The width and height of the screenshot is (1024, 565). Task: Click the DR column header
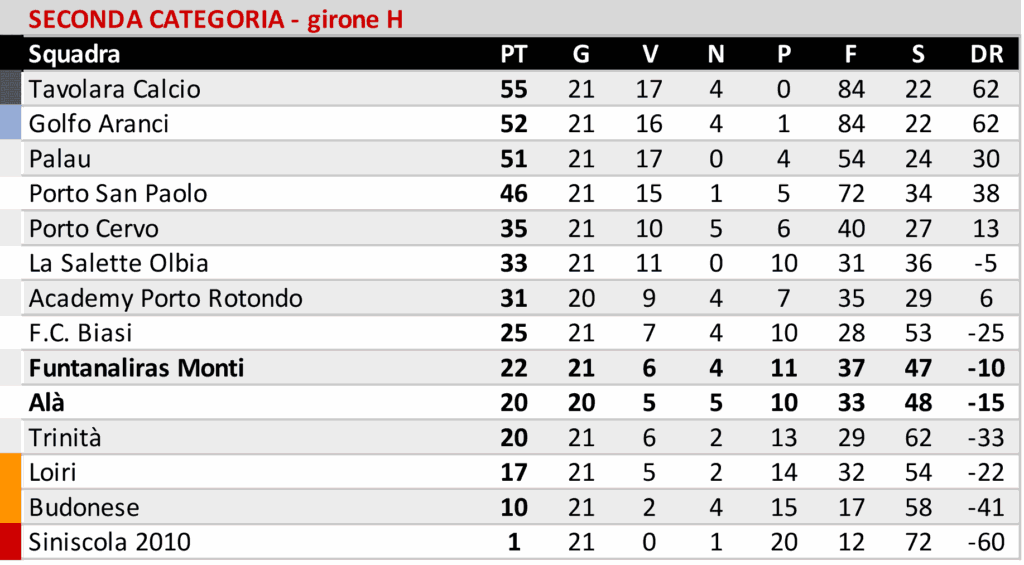point(986,54)
